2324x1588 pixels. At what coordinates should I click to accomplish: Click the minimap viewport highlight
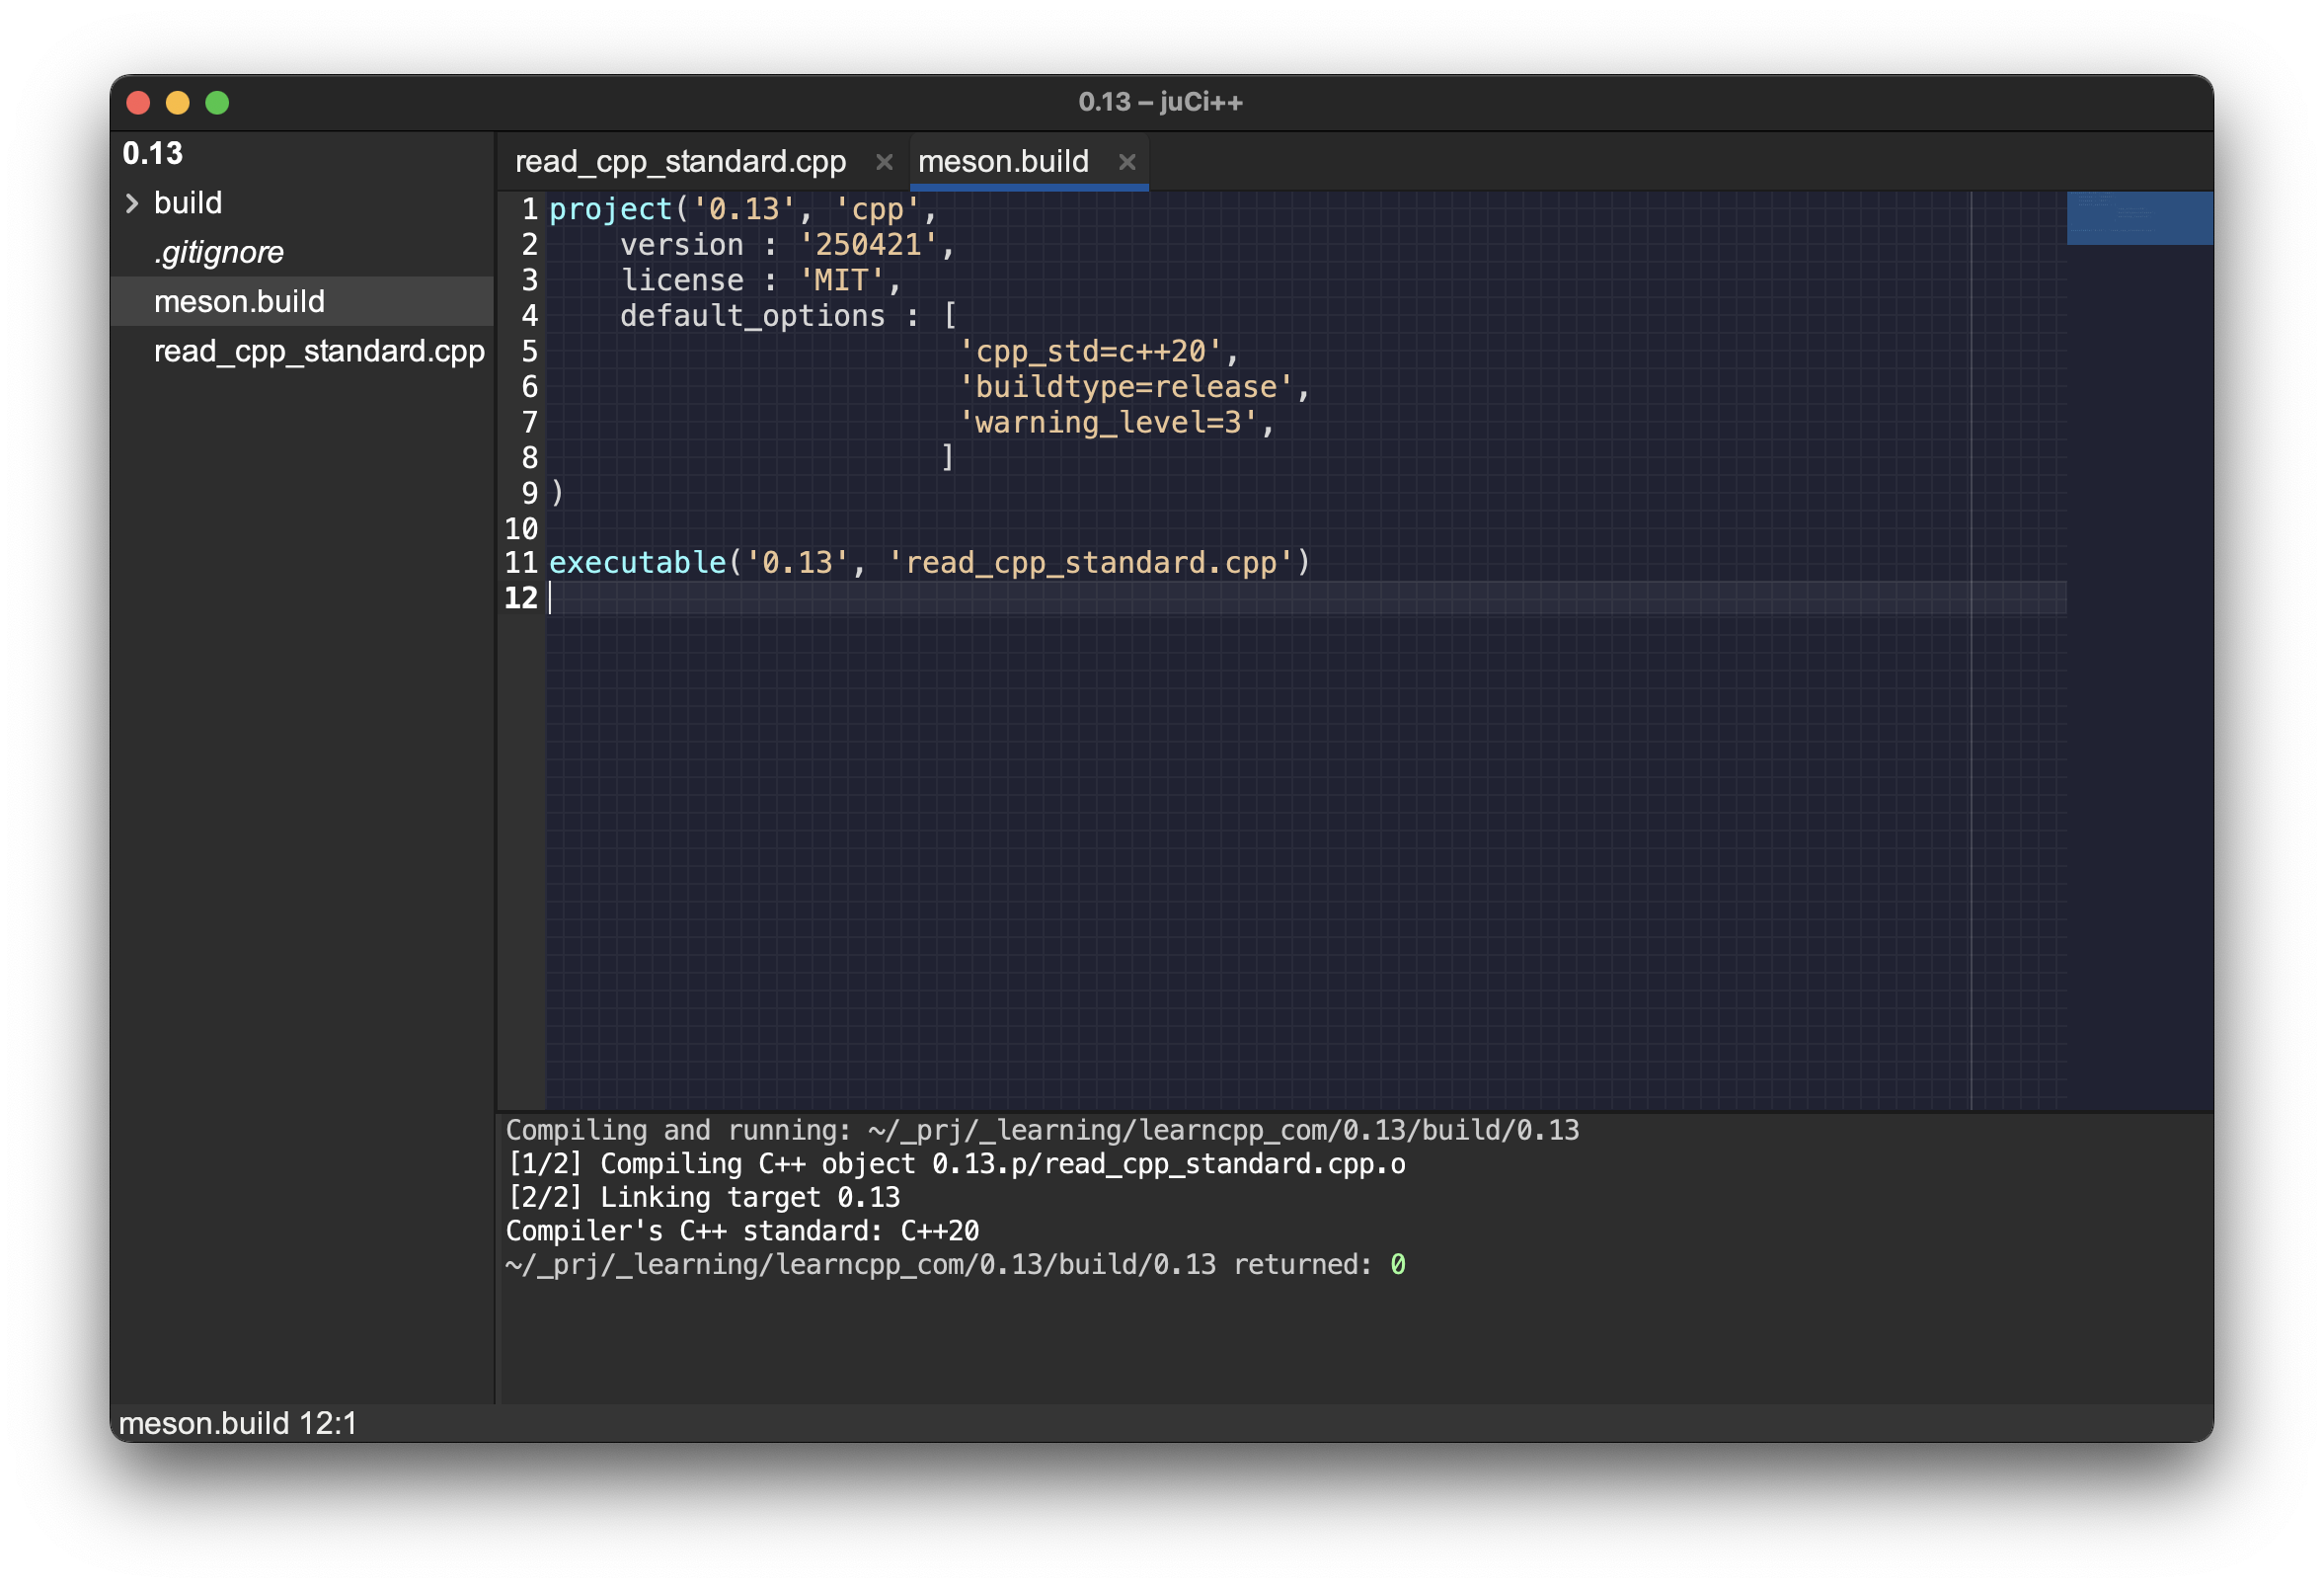click(x=2139, y=218)
